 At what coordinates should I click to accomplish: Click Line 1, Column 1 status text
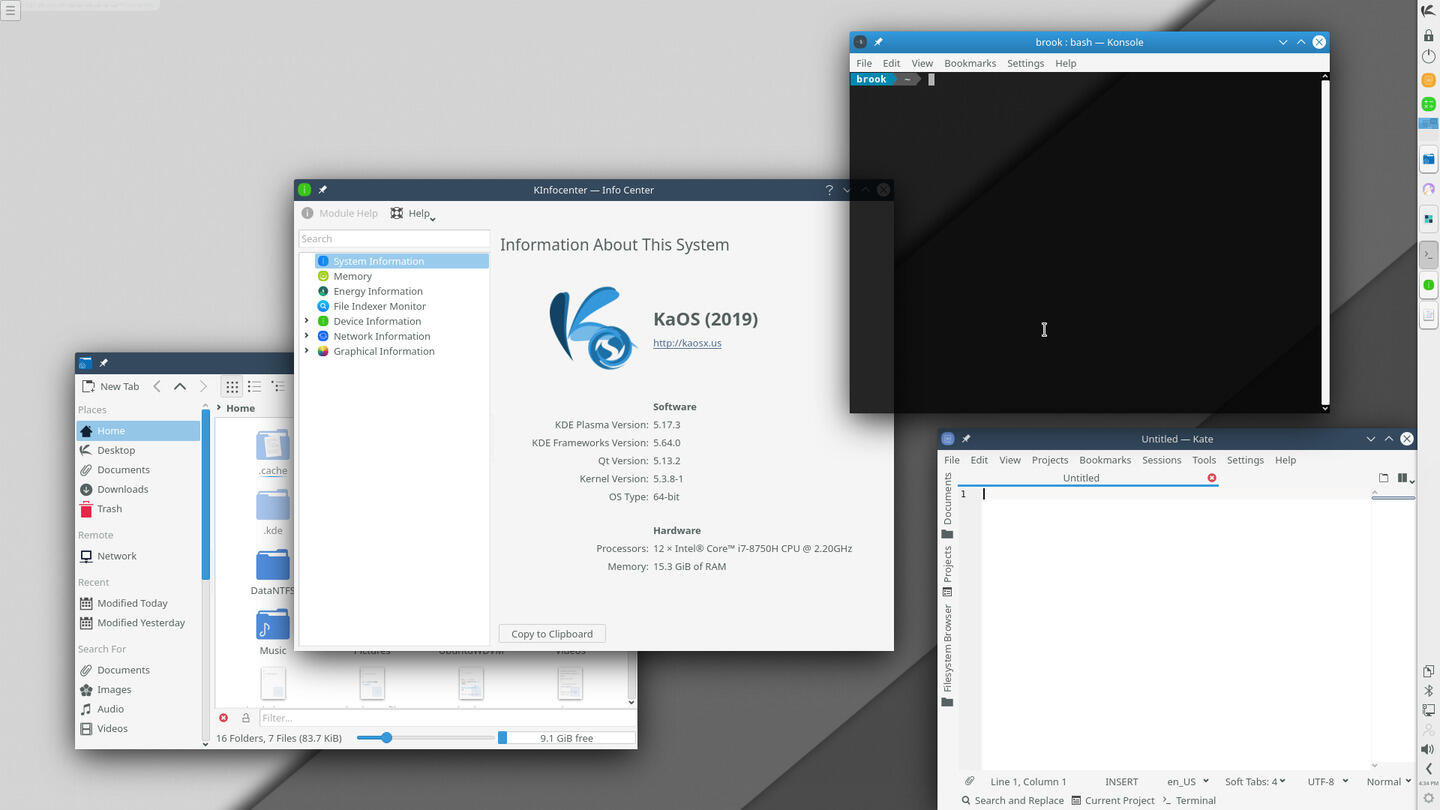click(x=1028, y=782)
